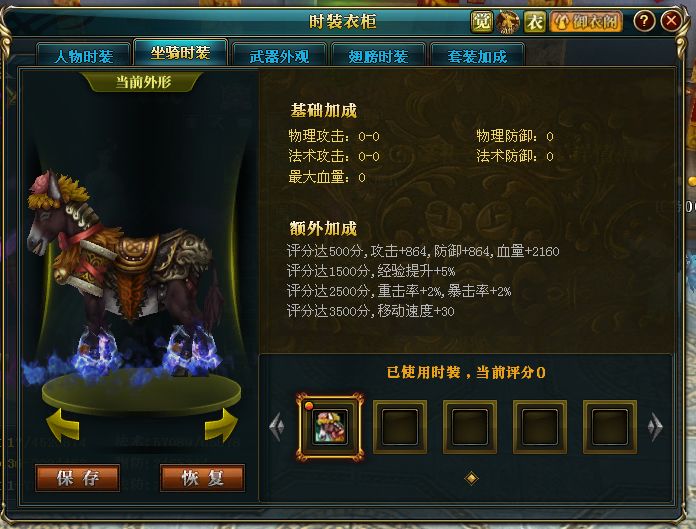
Task: Open the 套装加成 tab
Action: click(477, 55)
